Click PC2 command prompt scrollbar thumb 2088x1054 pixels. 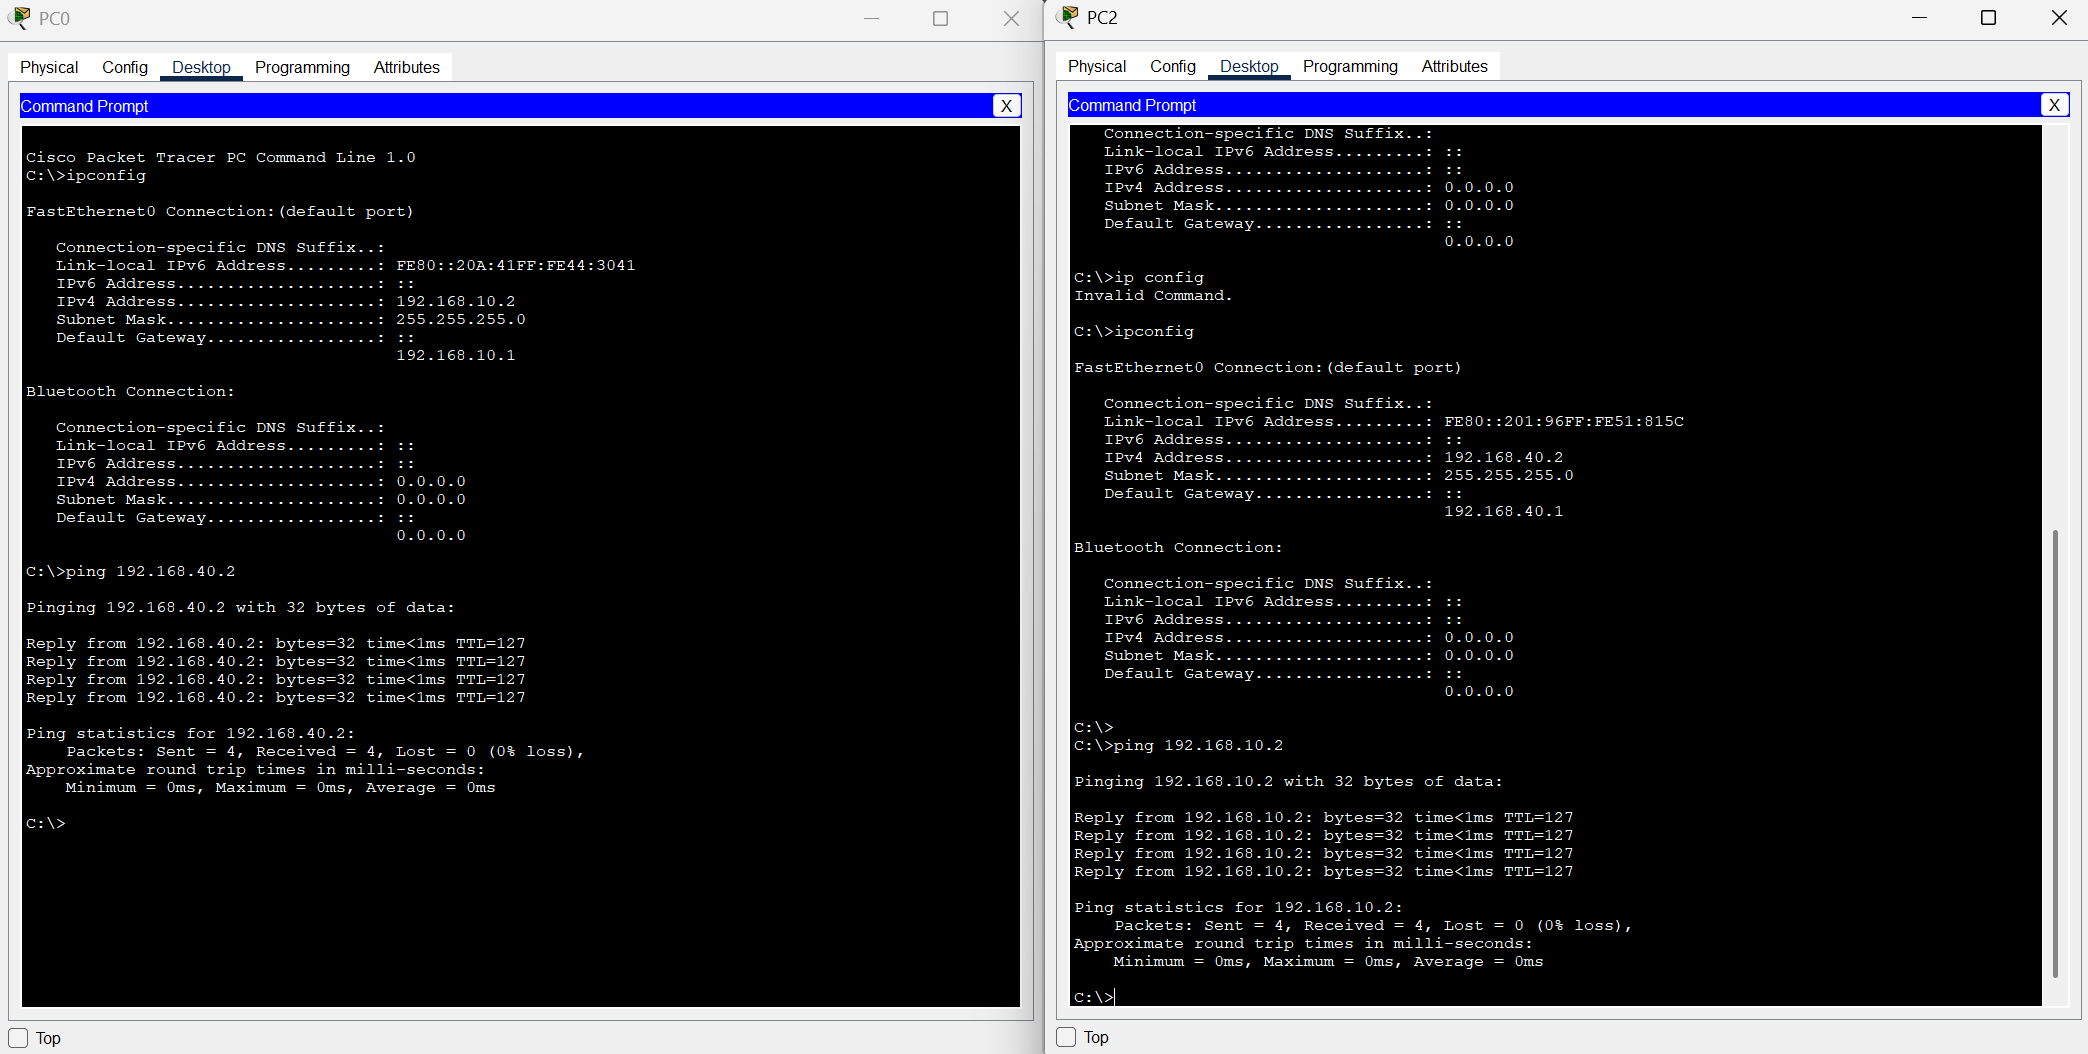[2055, 754]
